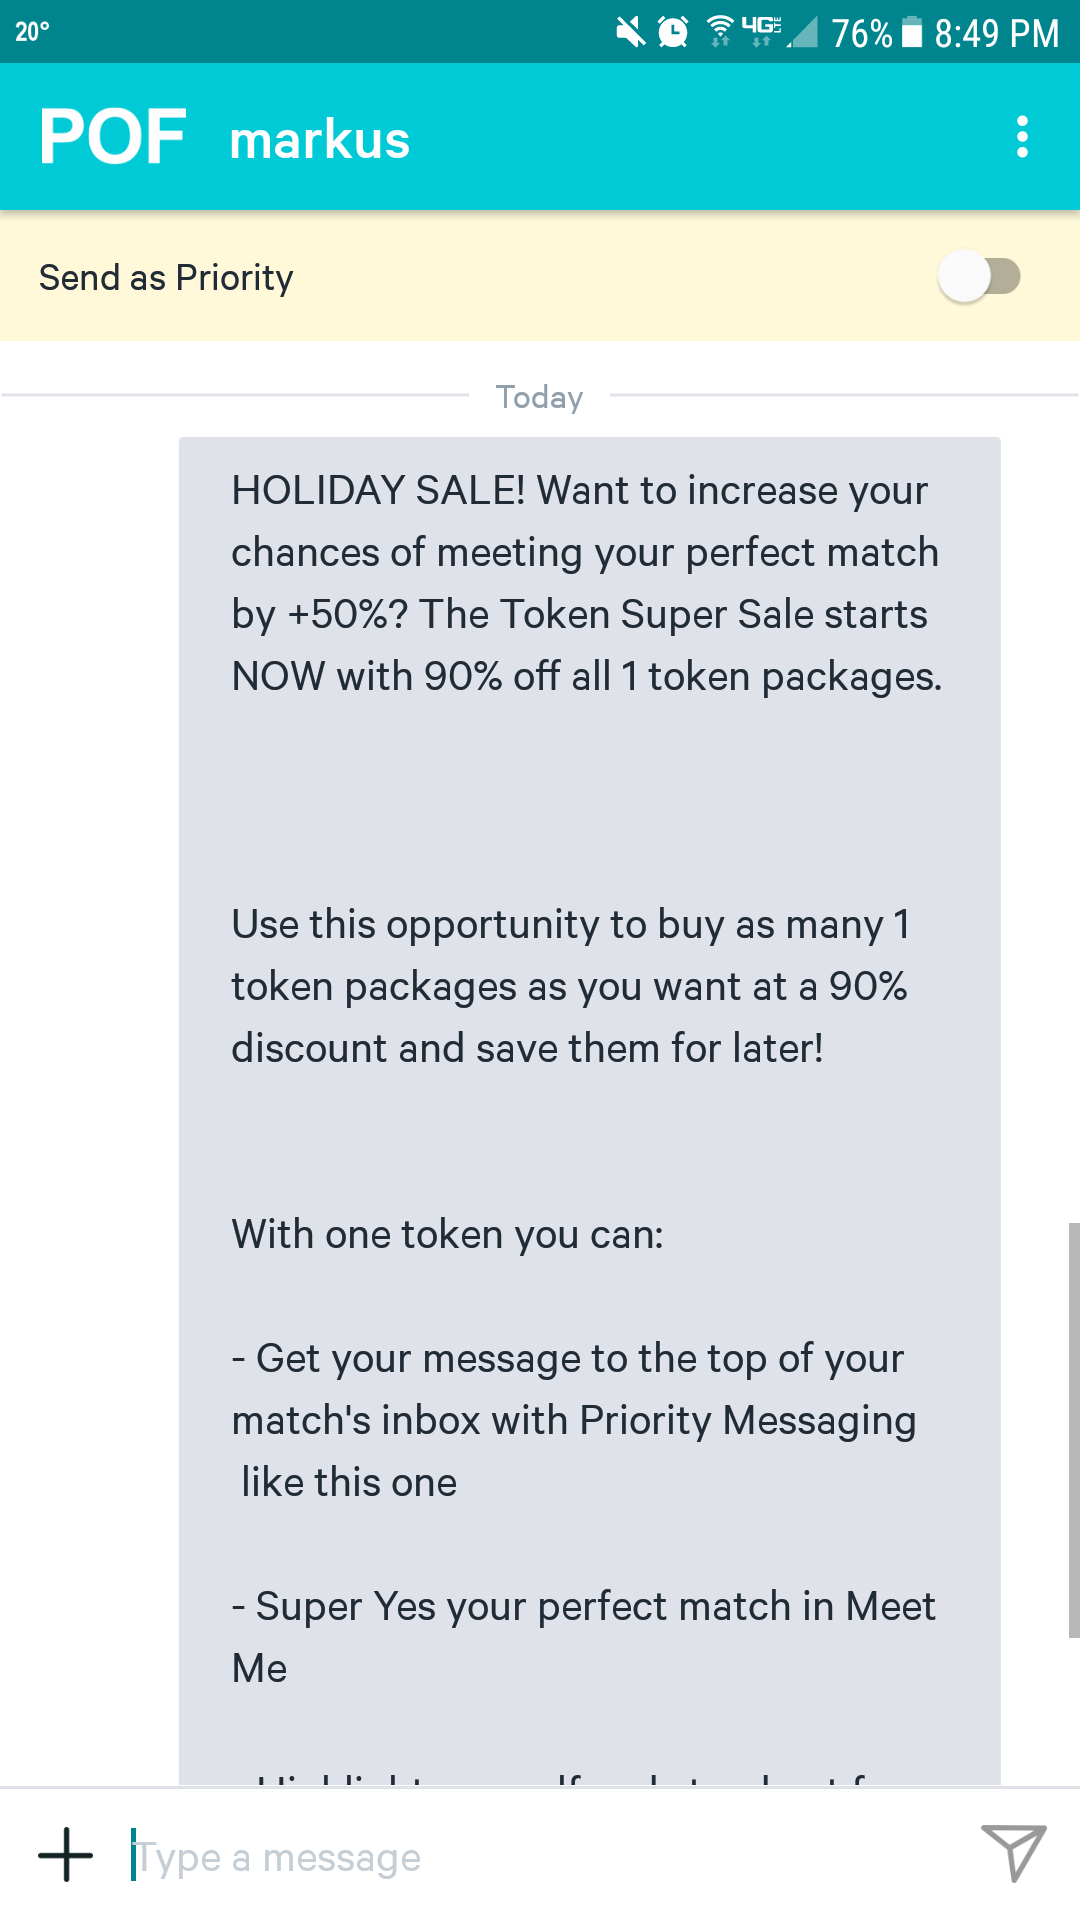Open markus profile from header name

pyautogui.click(x=319, y=140)
